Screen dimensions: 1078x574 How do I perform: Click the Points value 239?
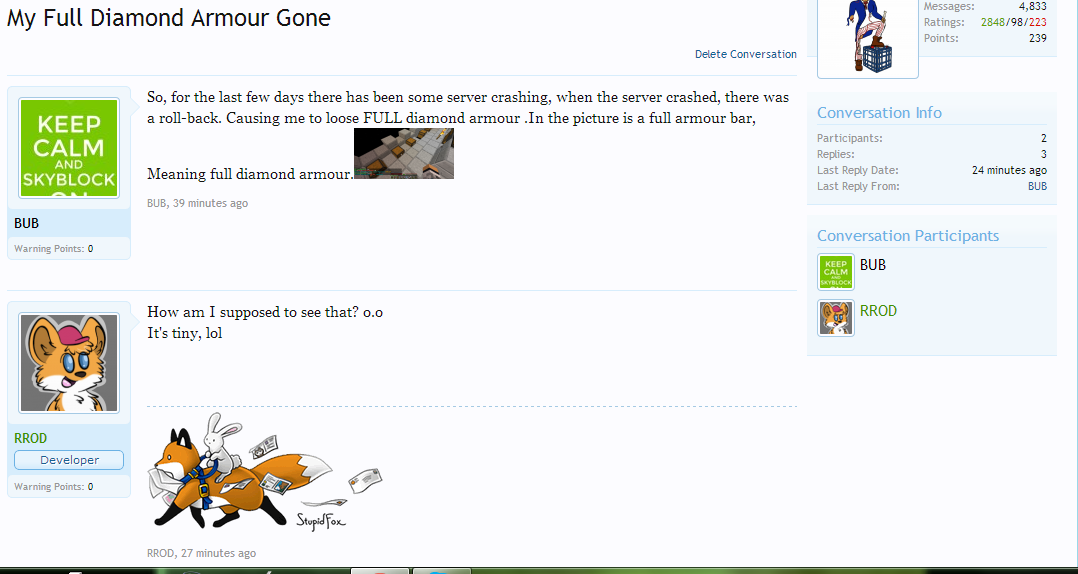tap(1037, 38)
